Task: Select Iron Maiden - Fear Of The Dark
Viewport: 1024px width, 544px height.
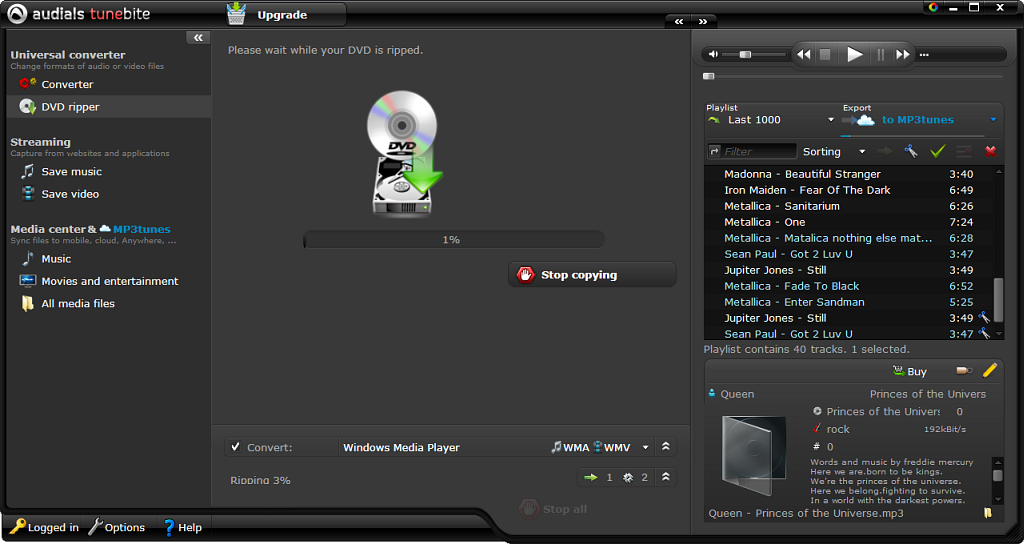Action: coord(849,190)
